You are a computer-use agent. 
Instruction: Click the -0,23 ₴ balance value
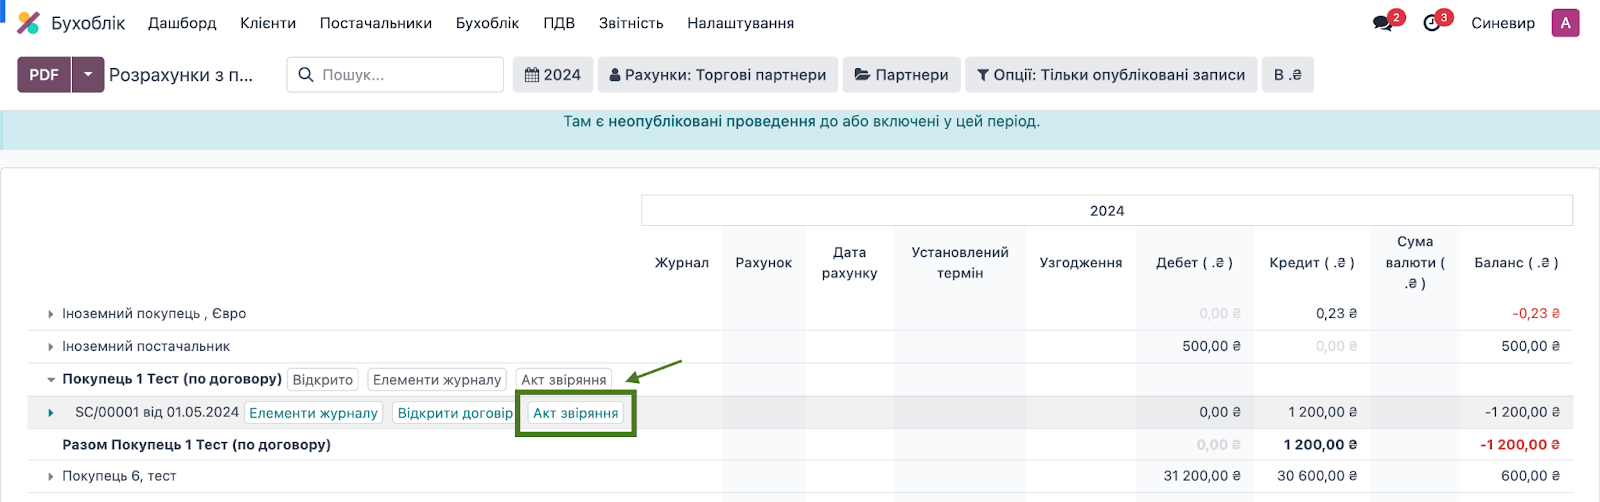(1536, 314)
